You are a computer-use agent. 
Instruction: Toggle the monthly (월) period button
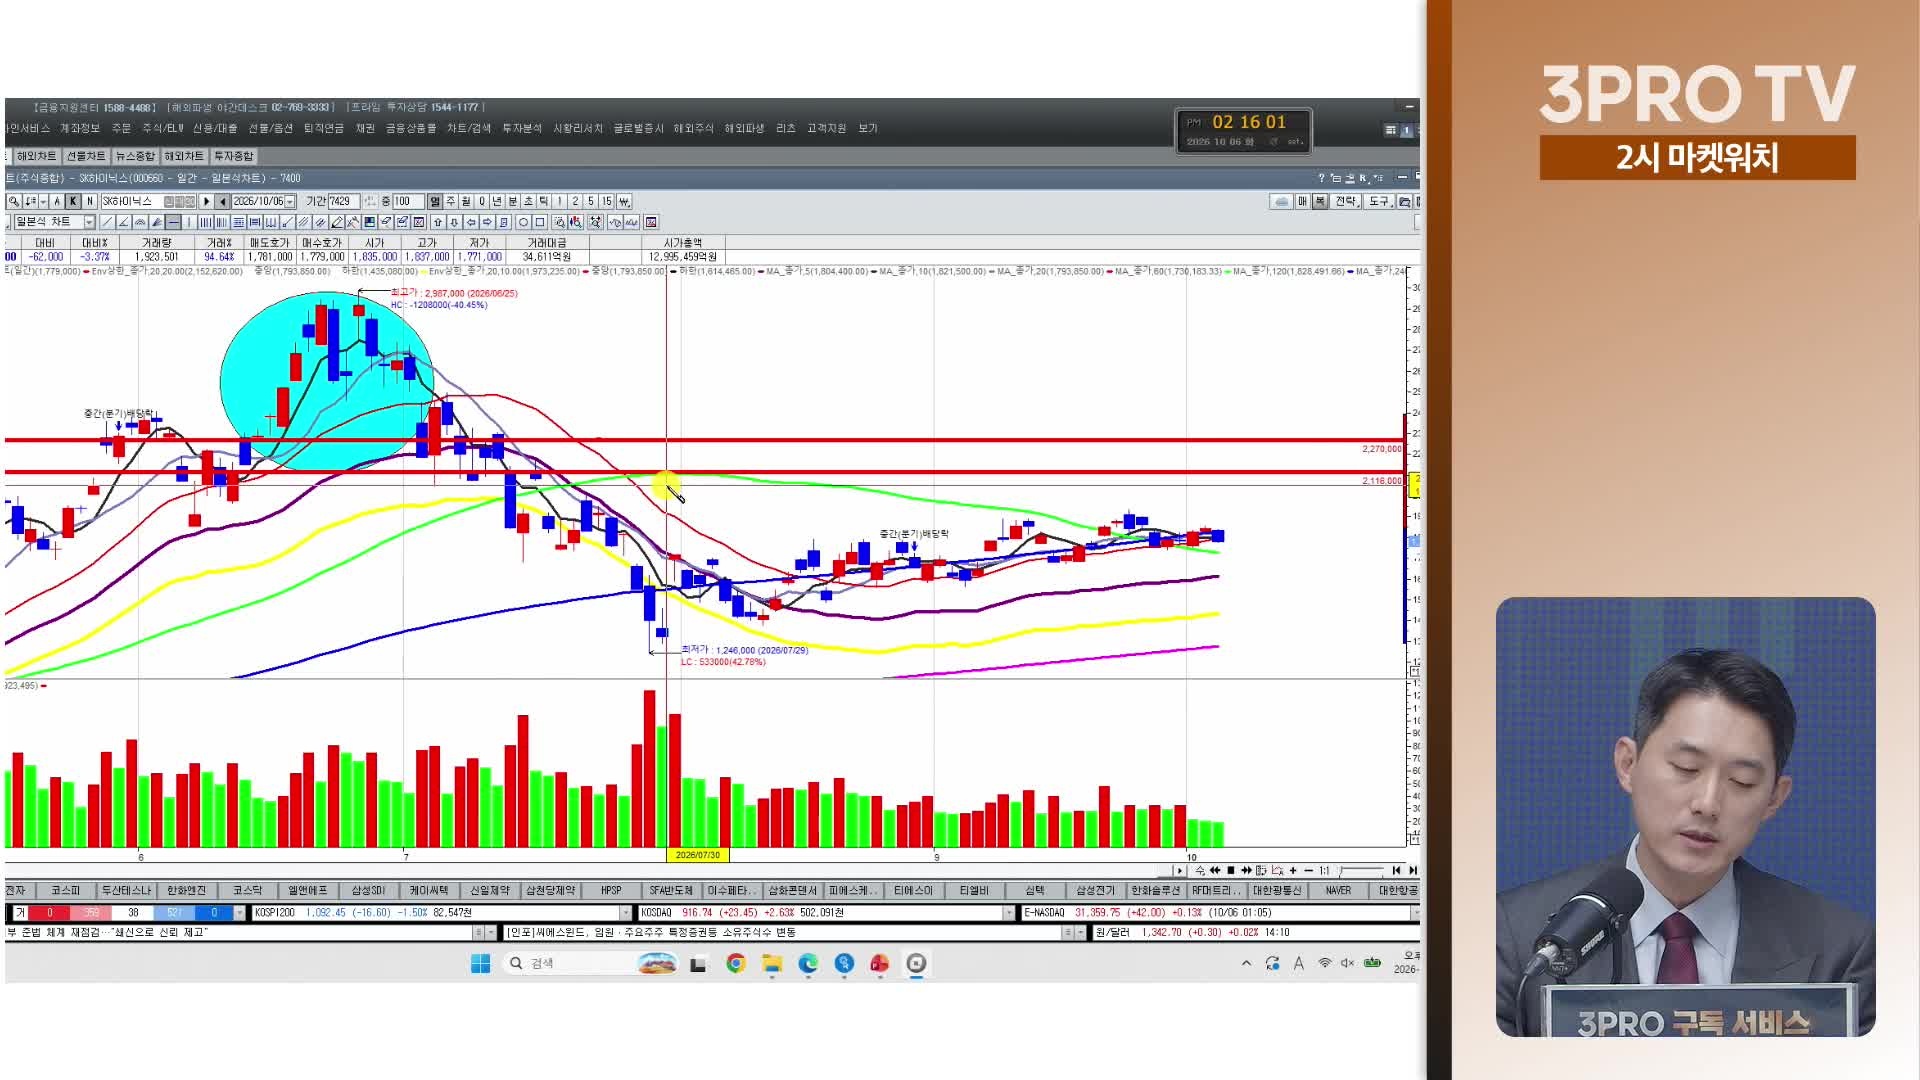coord(466,201)
